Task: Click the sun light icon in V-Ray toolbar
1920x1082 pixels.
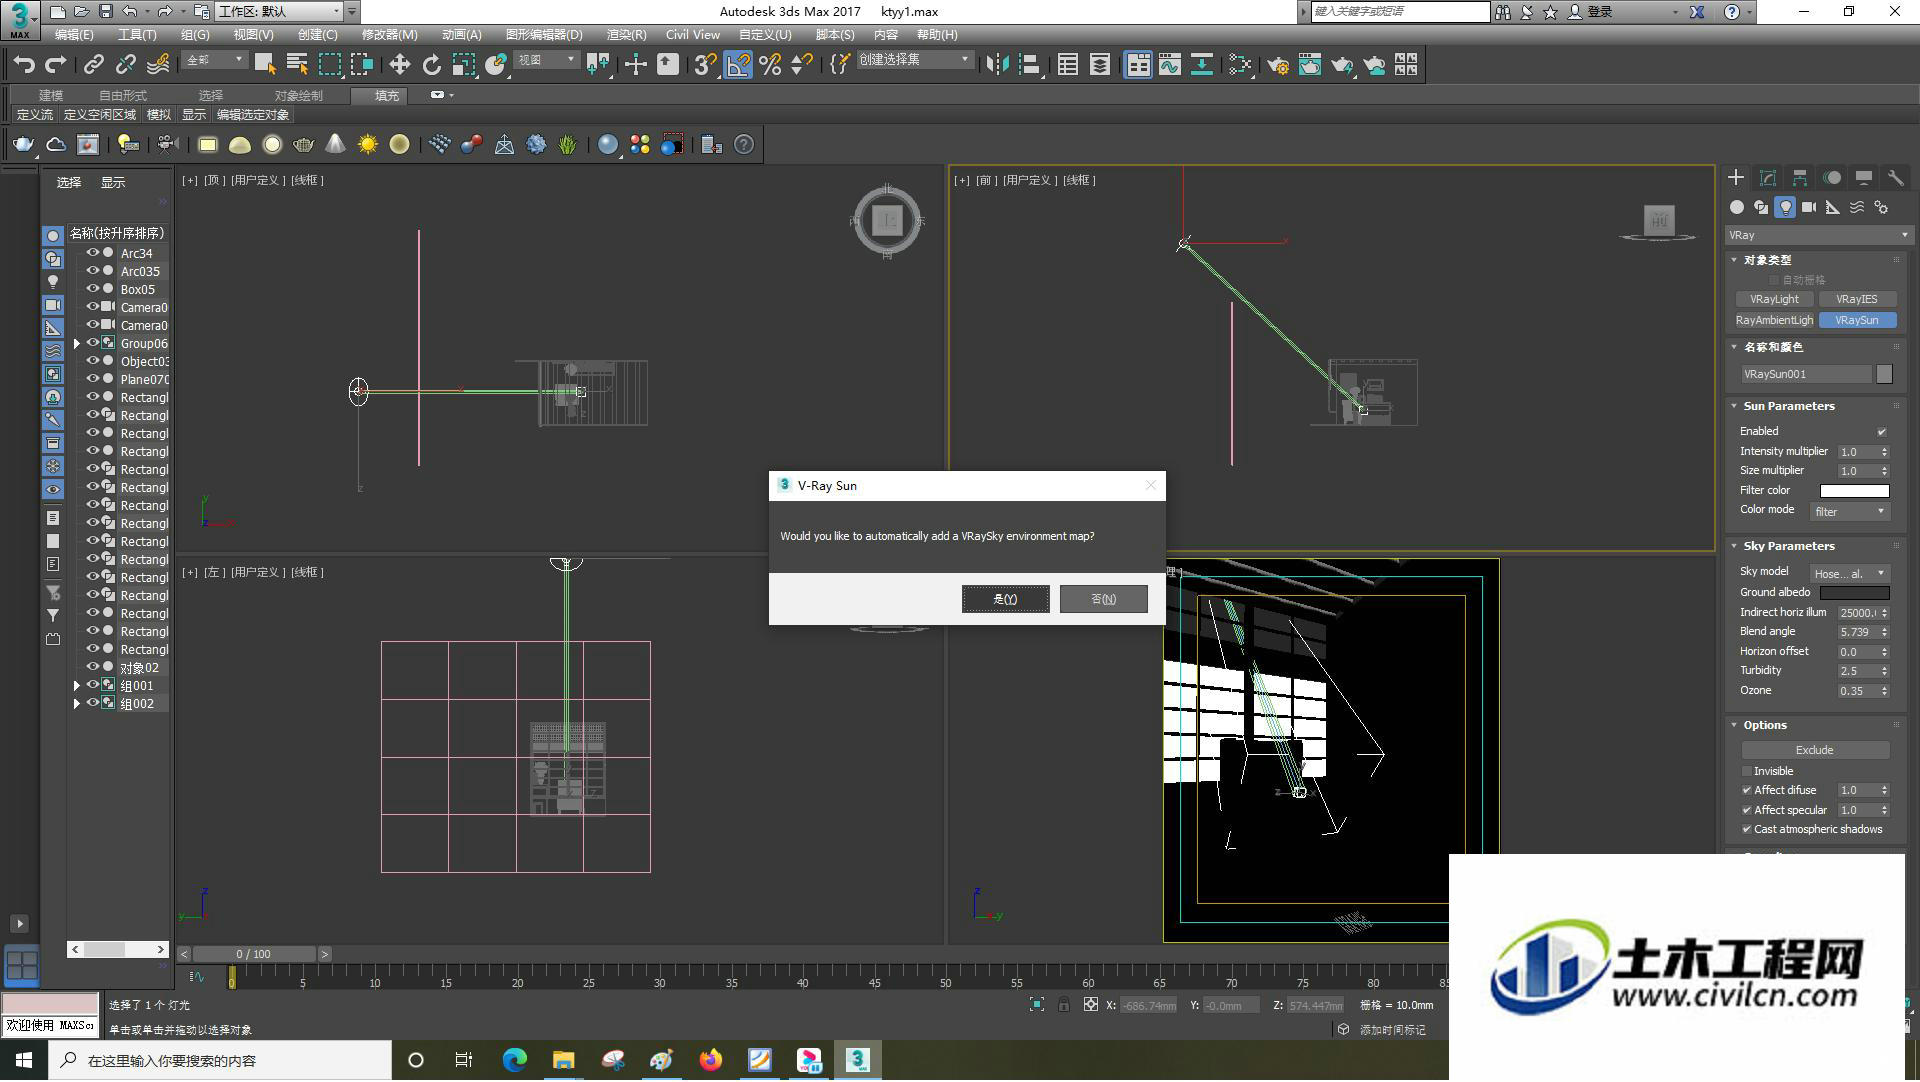Action: pos(368,145)
